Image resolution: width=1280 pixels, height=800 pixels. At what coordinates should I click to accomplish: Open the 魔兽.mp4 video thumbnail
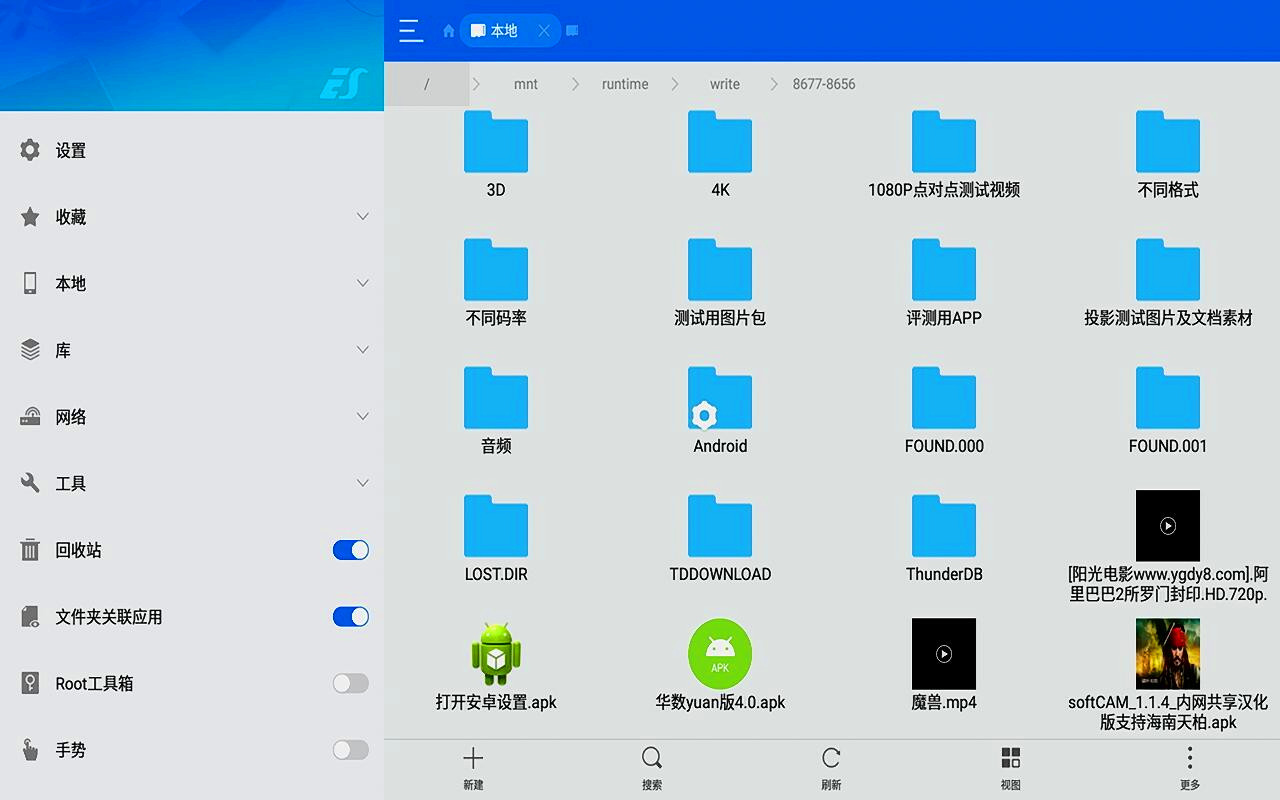pyautogui.click(x=943, y=654)
